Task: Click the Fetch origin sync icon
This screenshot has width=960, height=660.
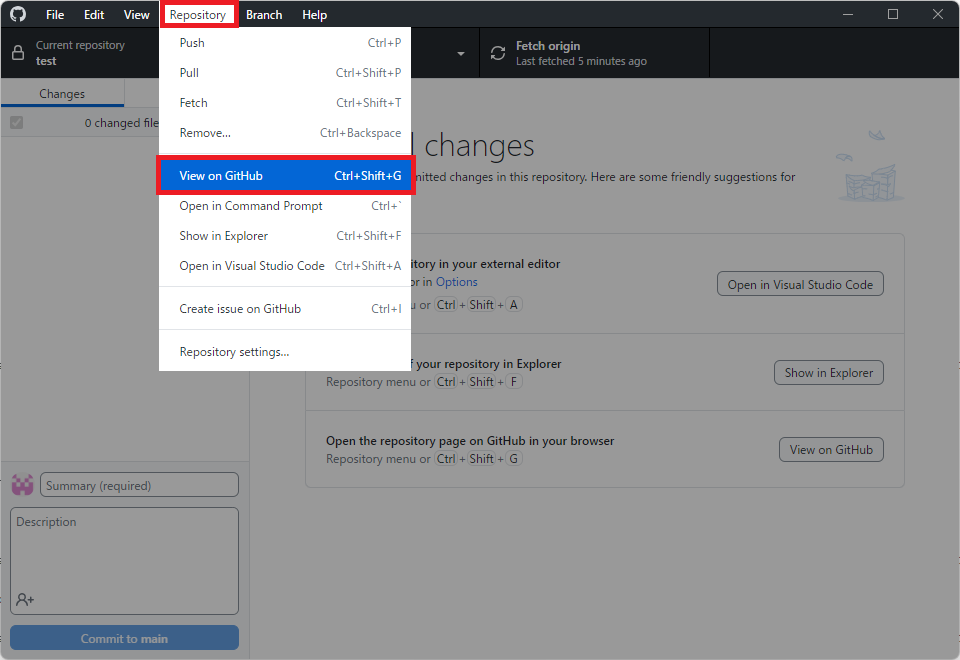Action: pyautogui.click(x=498, y=53)
